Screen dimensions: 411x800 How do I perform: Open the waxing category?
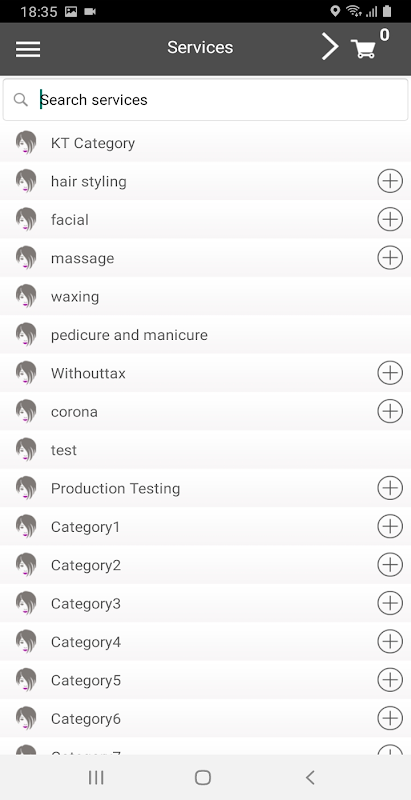point(206,296)
